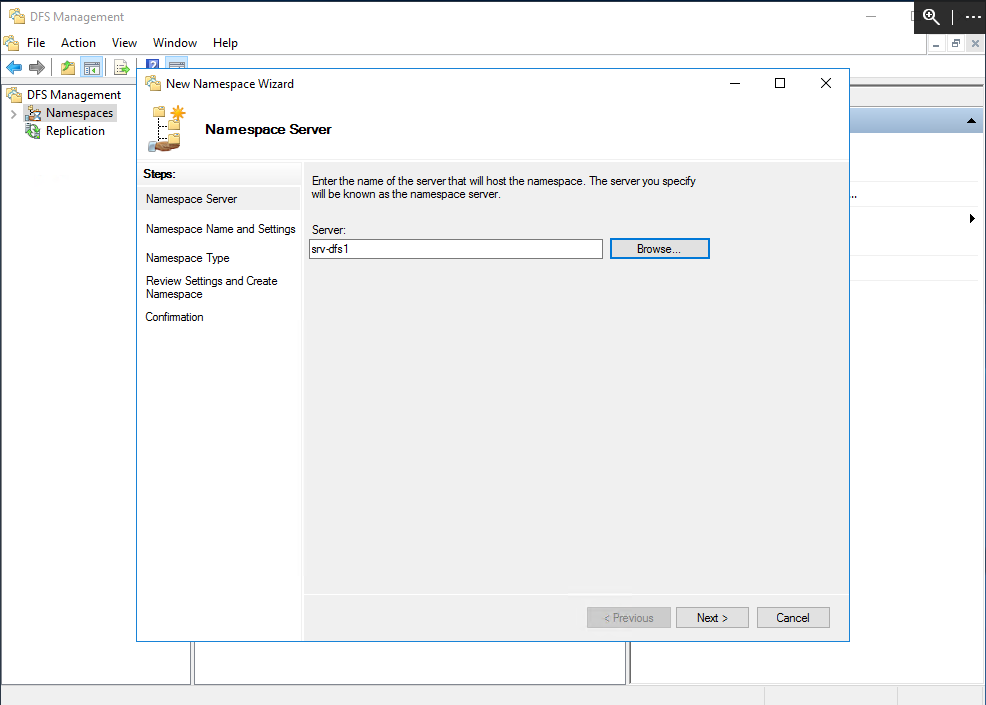The image size is (986, 705).
Task: Click the Browse... button
Action: pyautogui.click(x=660, y=248)
